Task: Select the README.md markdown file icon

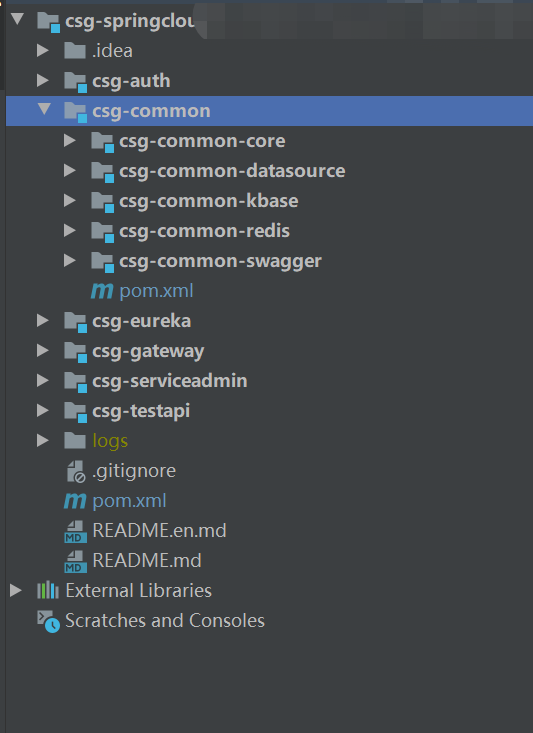Action: point(75,561)
